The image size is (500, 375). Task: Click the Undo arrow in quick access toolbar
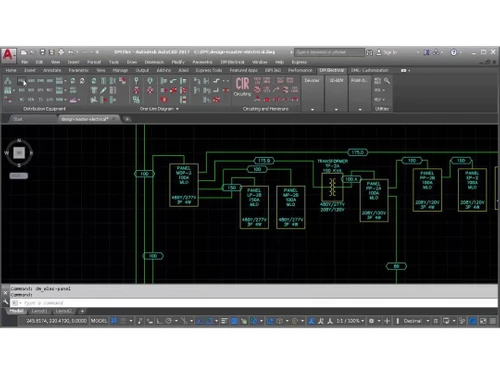coord(70,52)
